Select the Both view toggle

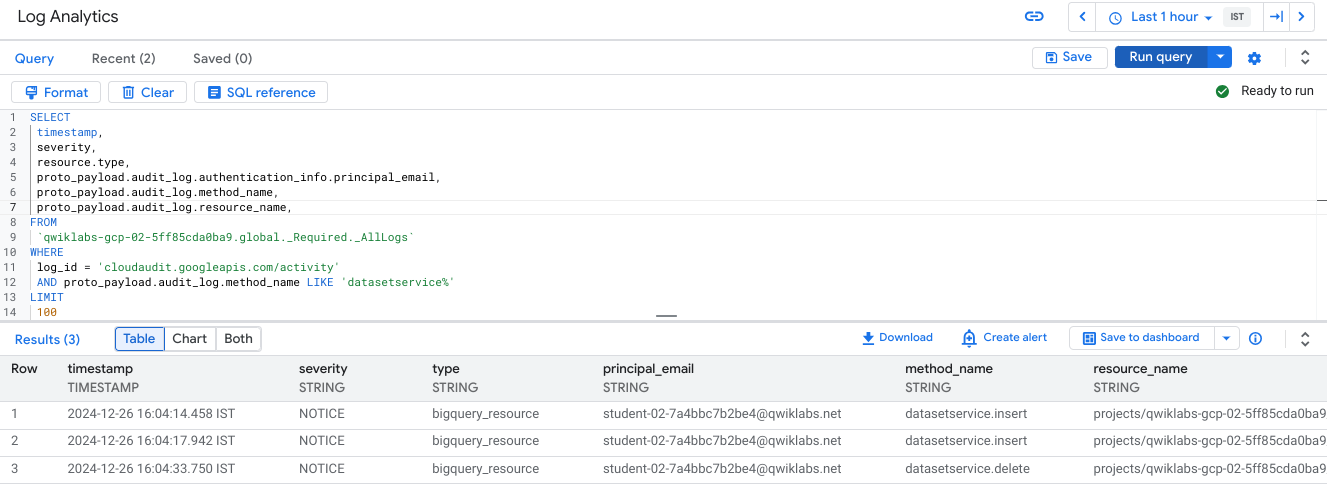tap(238, 338)
